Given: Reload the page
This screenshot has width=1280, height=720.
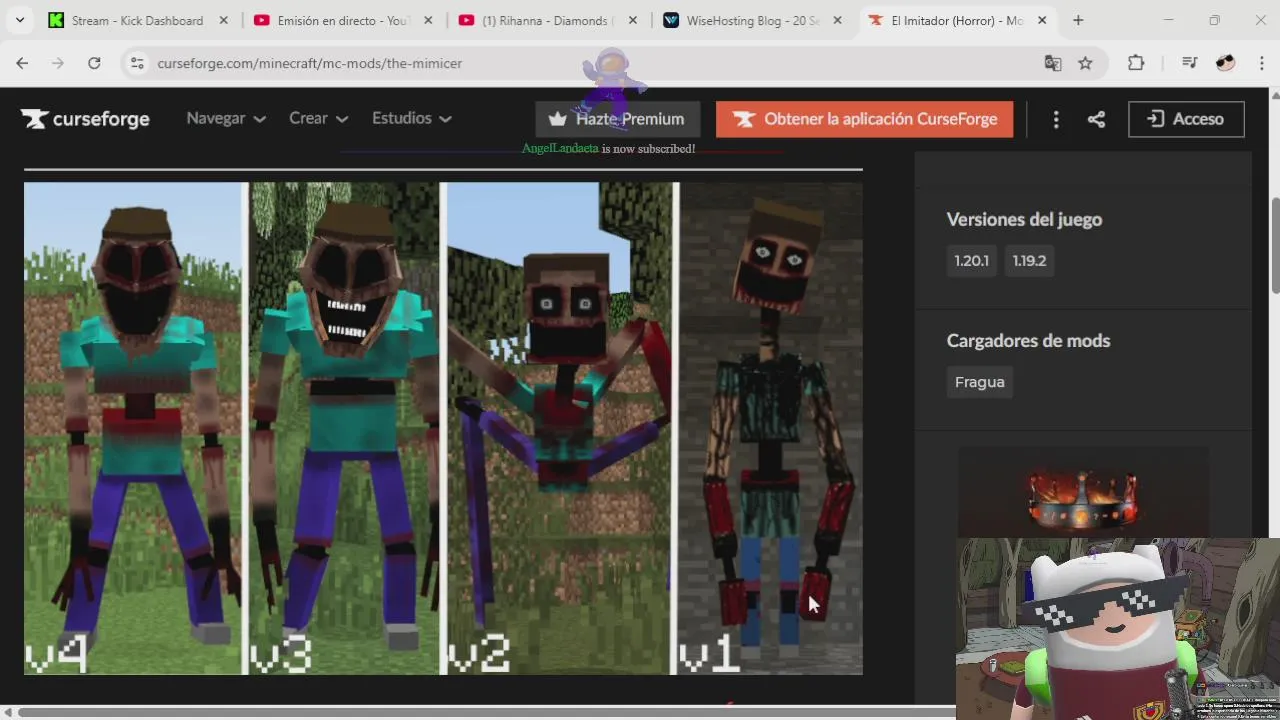Looking at the screenshot, I should 94,63.
